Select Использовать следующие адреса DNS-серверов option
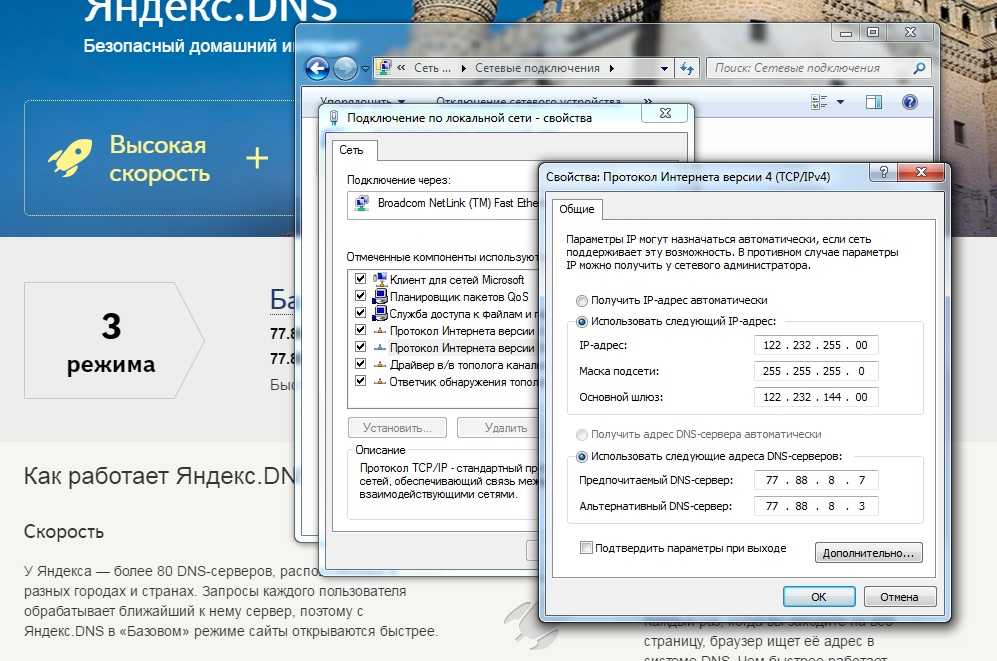Image resolution: width=997 pixels, height=661 pixels. pyautogui.click(x=581, y=456)
